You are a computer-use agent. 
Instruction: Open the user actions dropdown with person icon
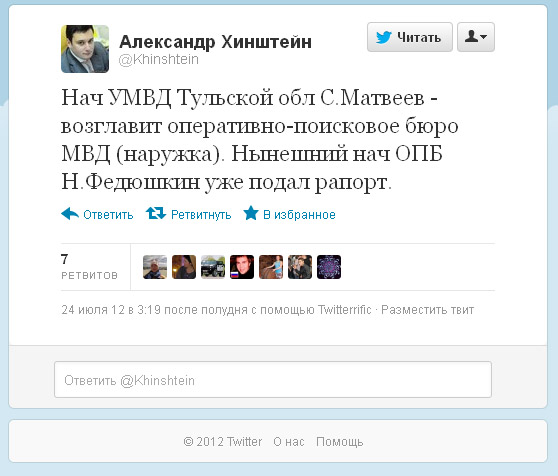tap(476, 37)
